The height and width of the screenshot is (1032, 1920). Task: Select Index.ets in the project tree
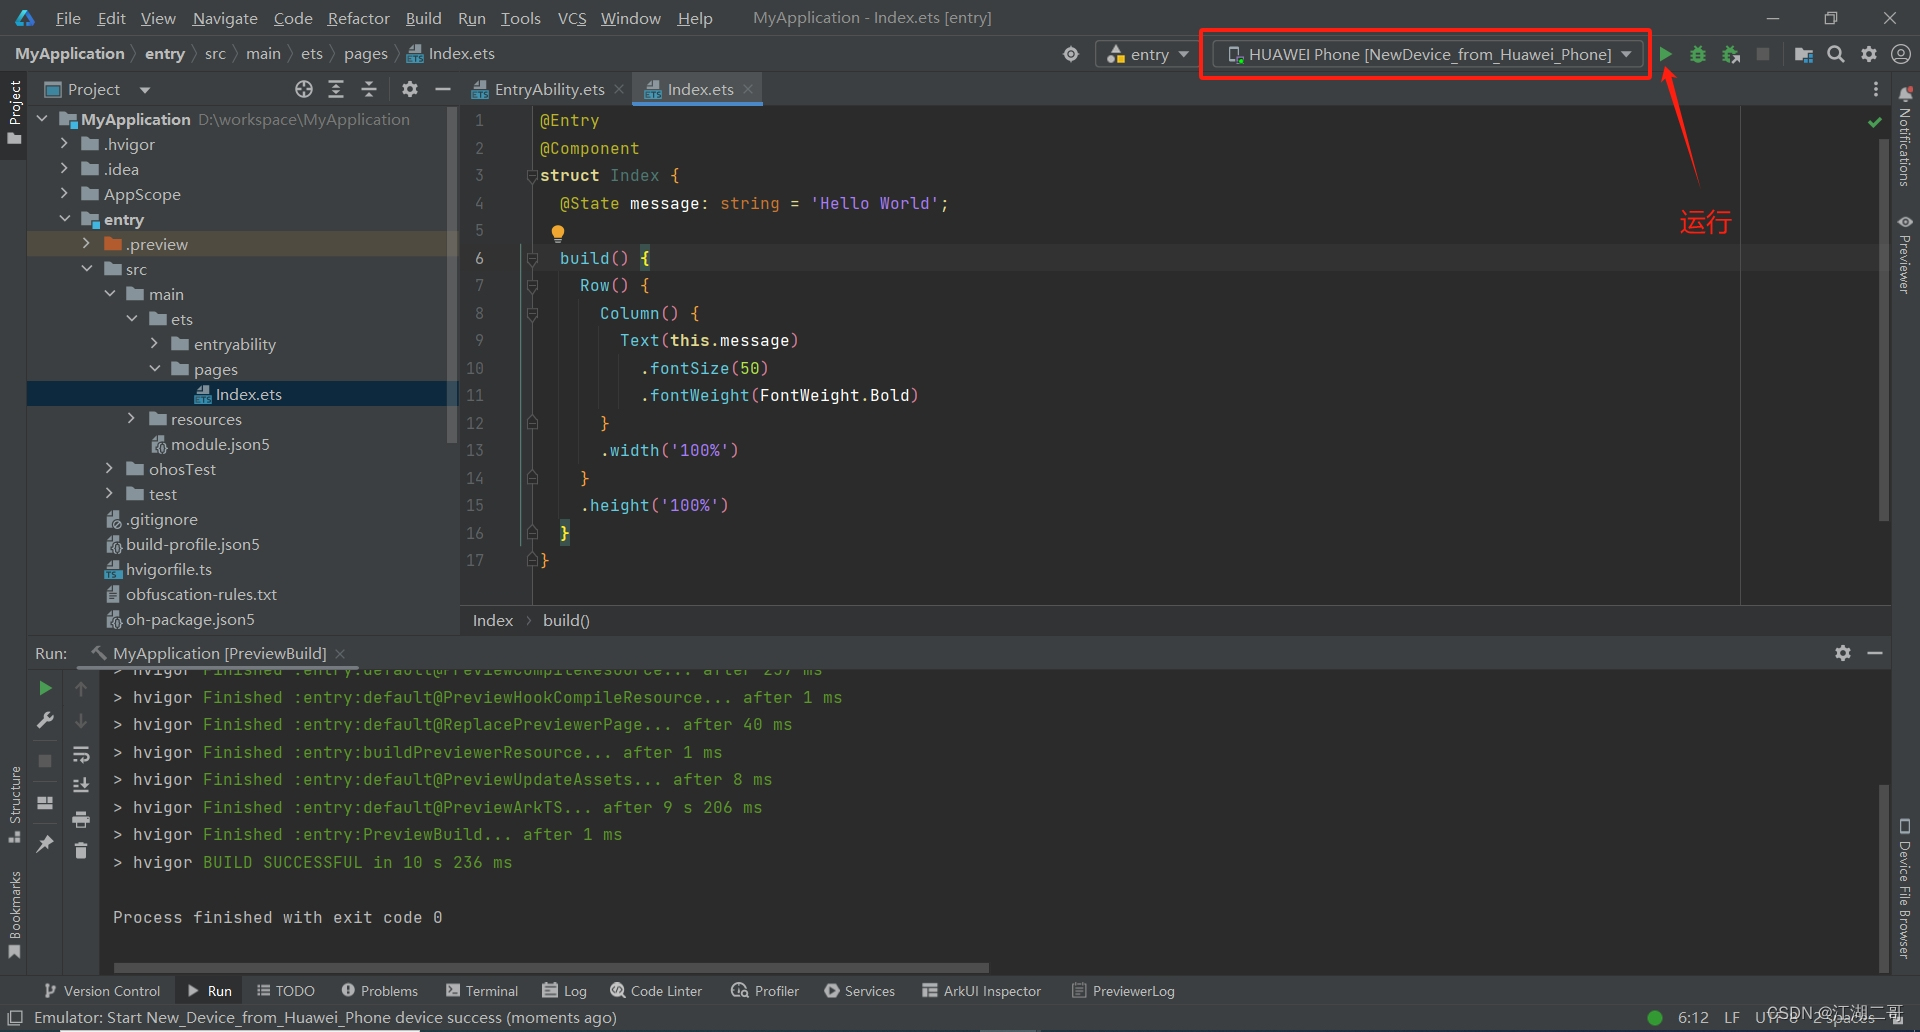(249, 394)
